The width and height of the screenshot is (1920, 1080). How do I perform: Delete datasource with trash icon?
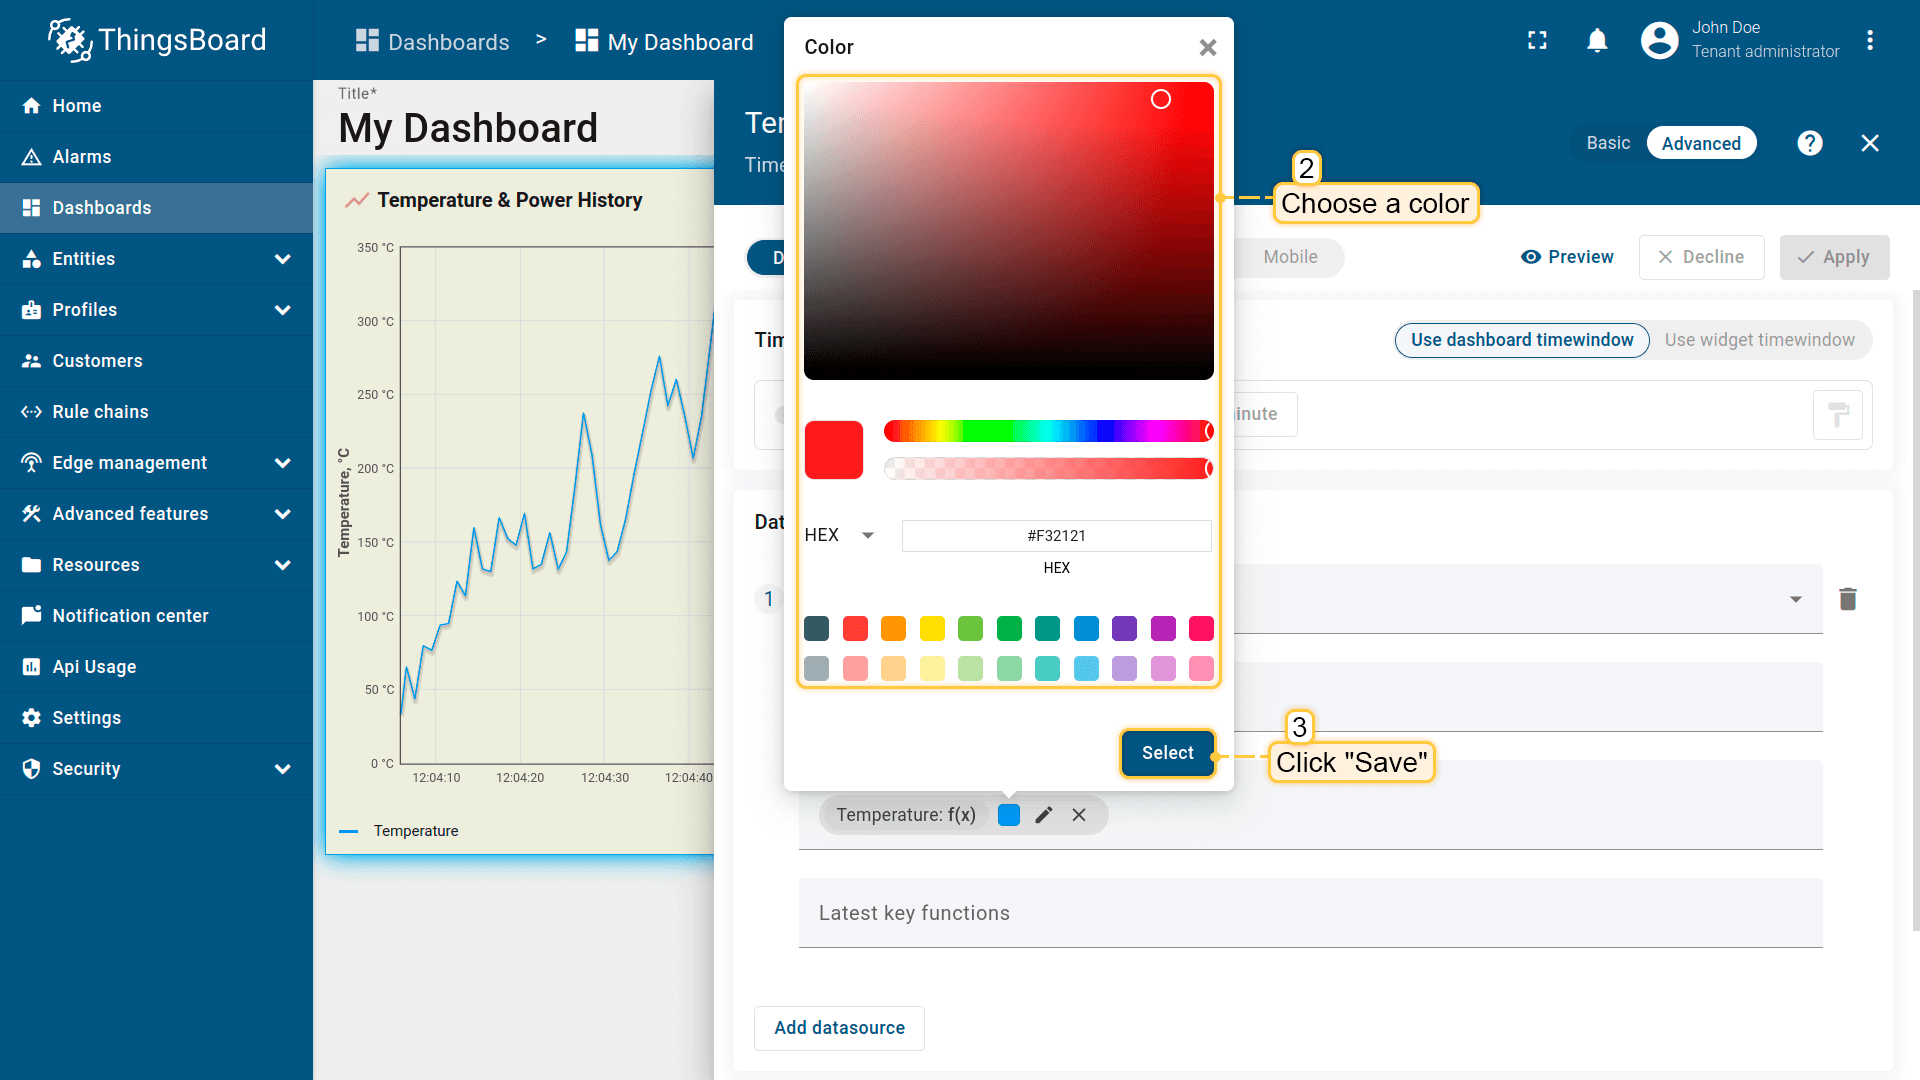[x=1847, y=599]
